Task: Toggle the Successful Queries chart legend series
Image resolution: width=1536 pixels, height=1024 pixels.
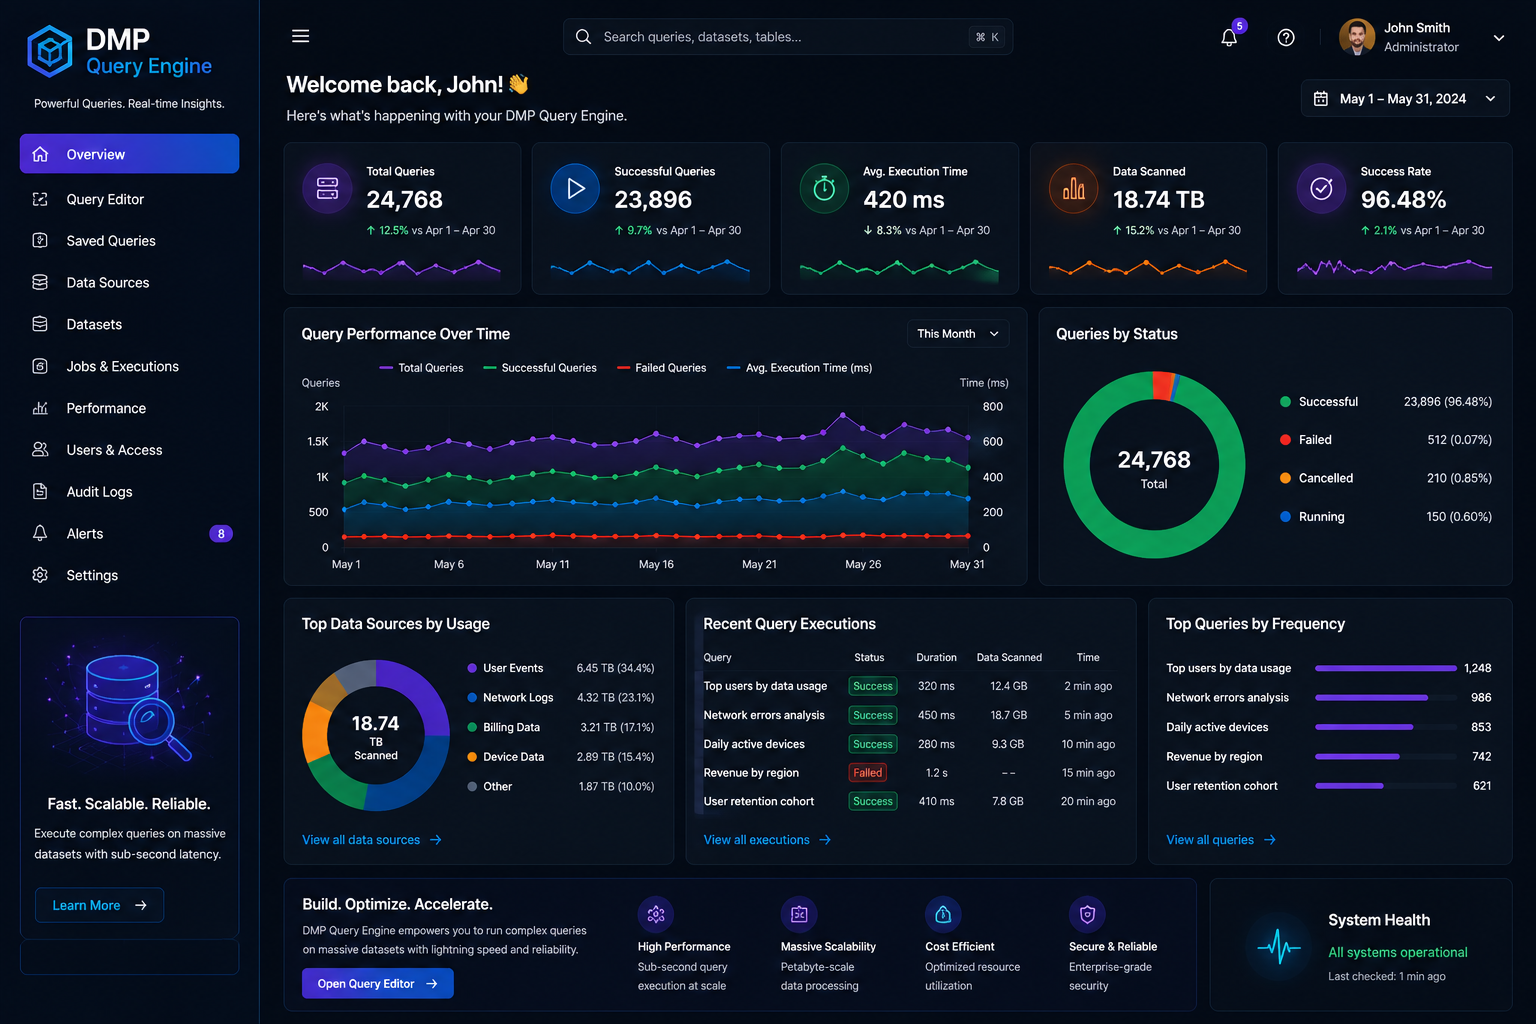Action: (540, 368)
